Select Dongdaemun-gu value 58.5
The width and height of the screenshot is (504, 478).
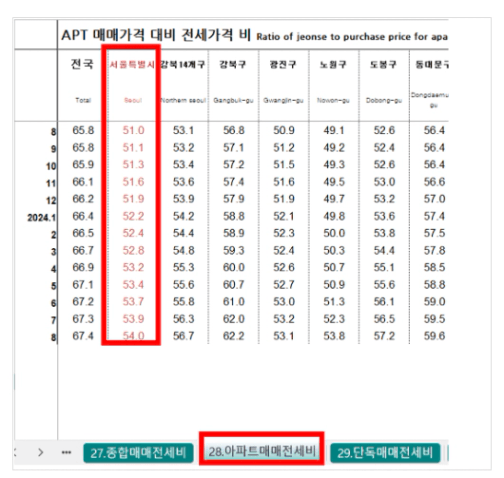click(x=434, y=267)
